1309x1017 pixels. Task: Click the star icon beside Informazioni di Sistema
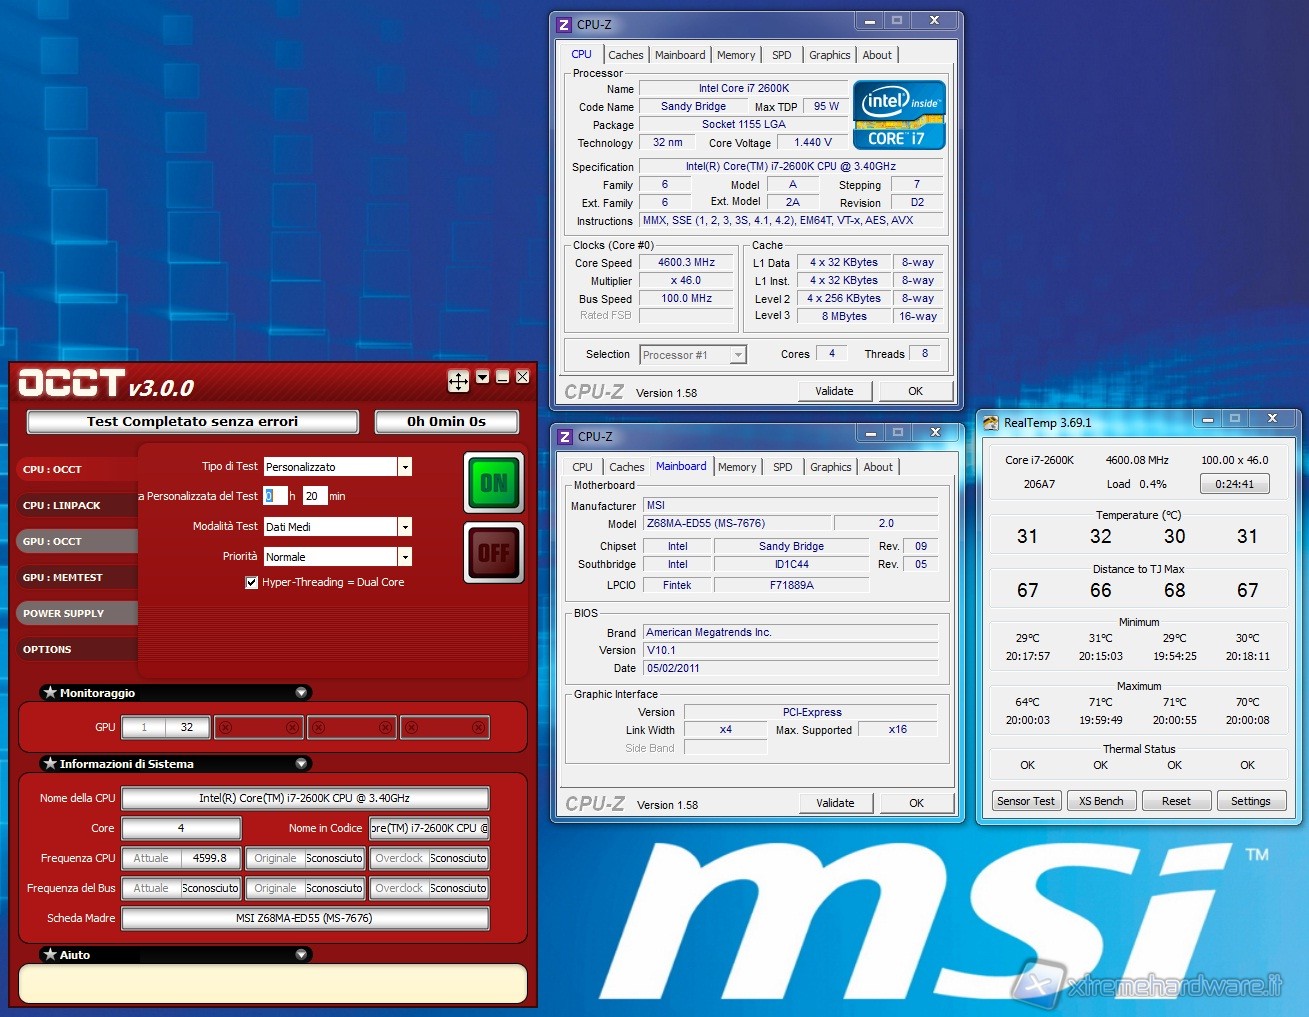click(49, 763)
